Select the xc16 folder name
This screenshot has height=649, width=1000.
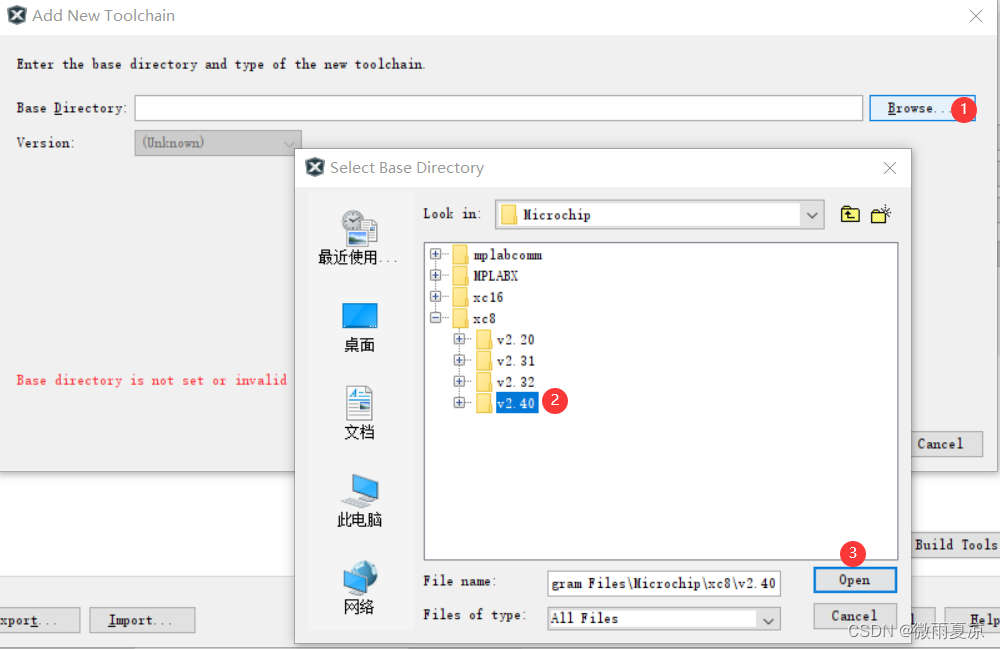click(488, 297)
